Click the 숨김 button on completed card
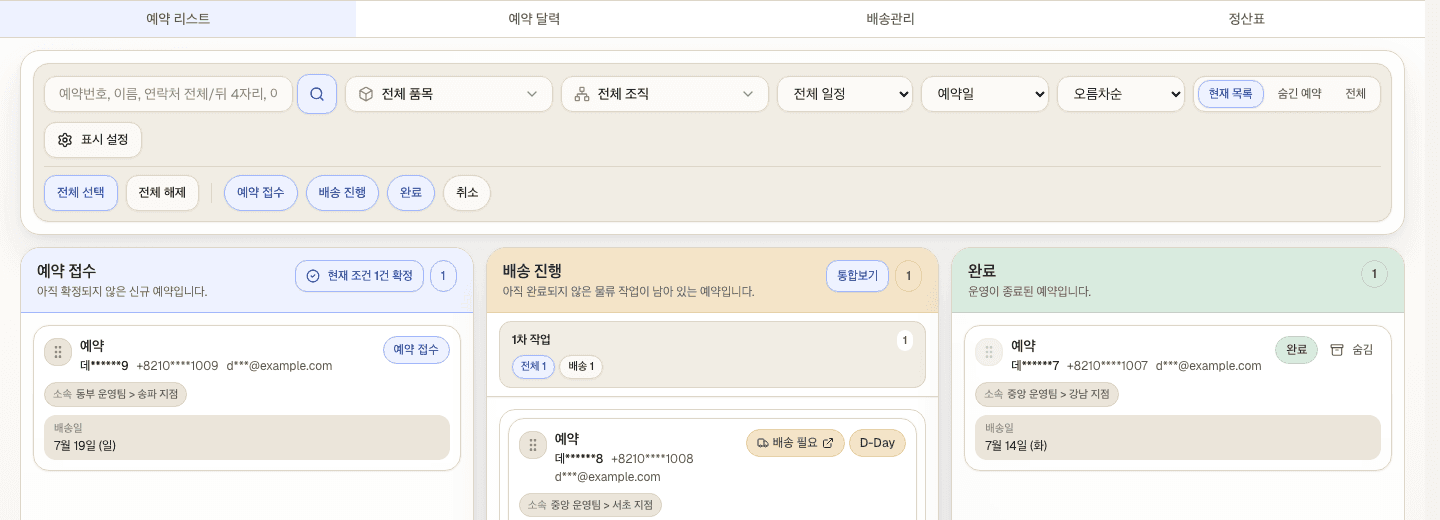 point(1352,350)
